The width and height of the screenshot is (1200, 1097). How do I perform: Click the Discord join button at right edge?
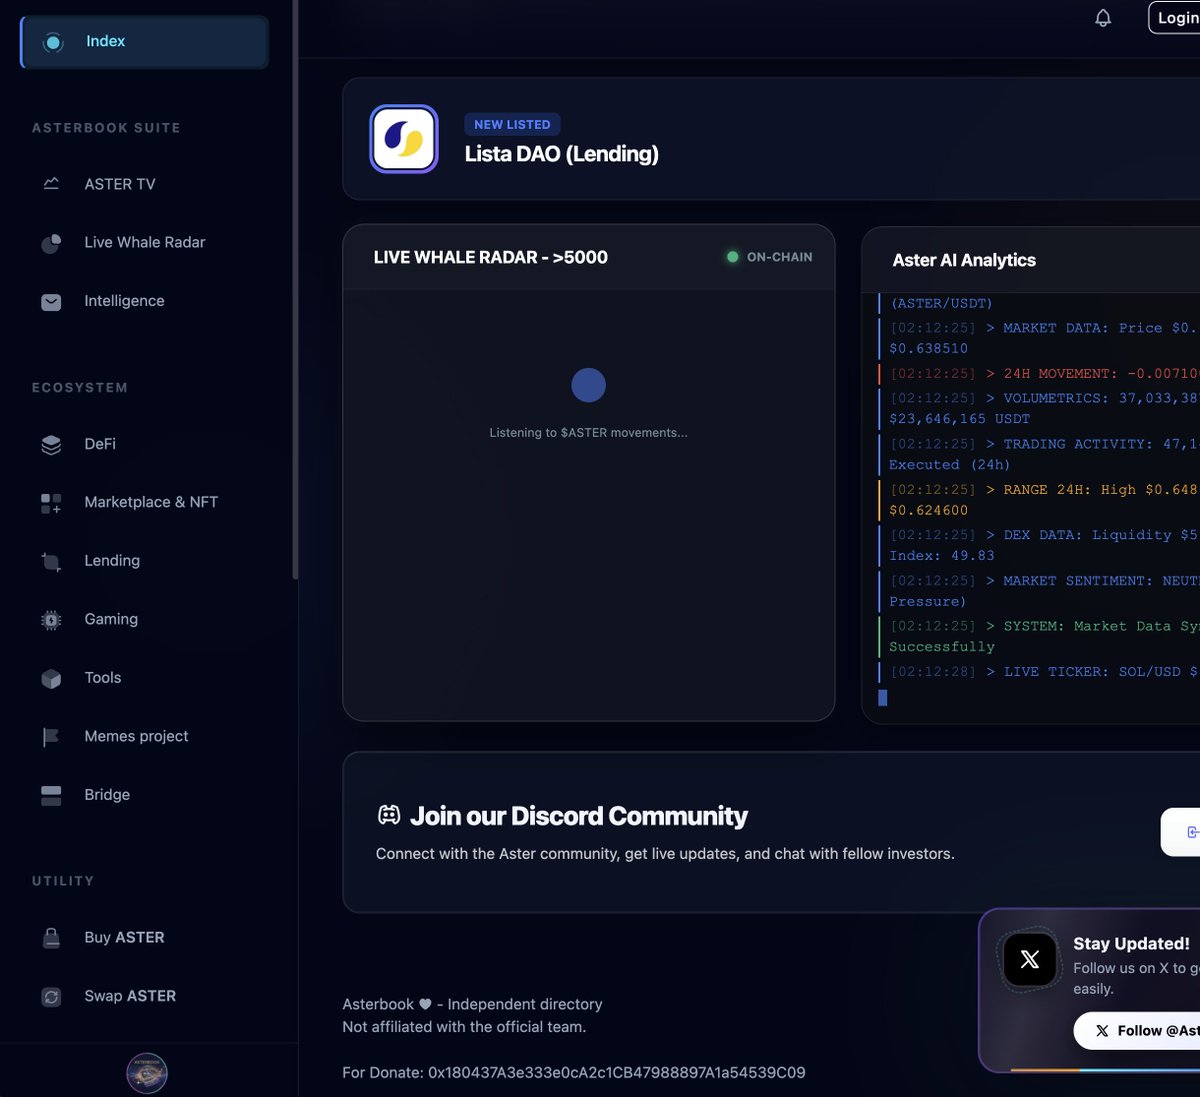[1181, 832]
